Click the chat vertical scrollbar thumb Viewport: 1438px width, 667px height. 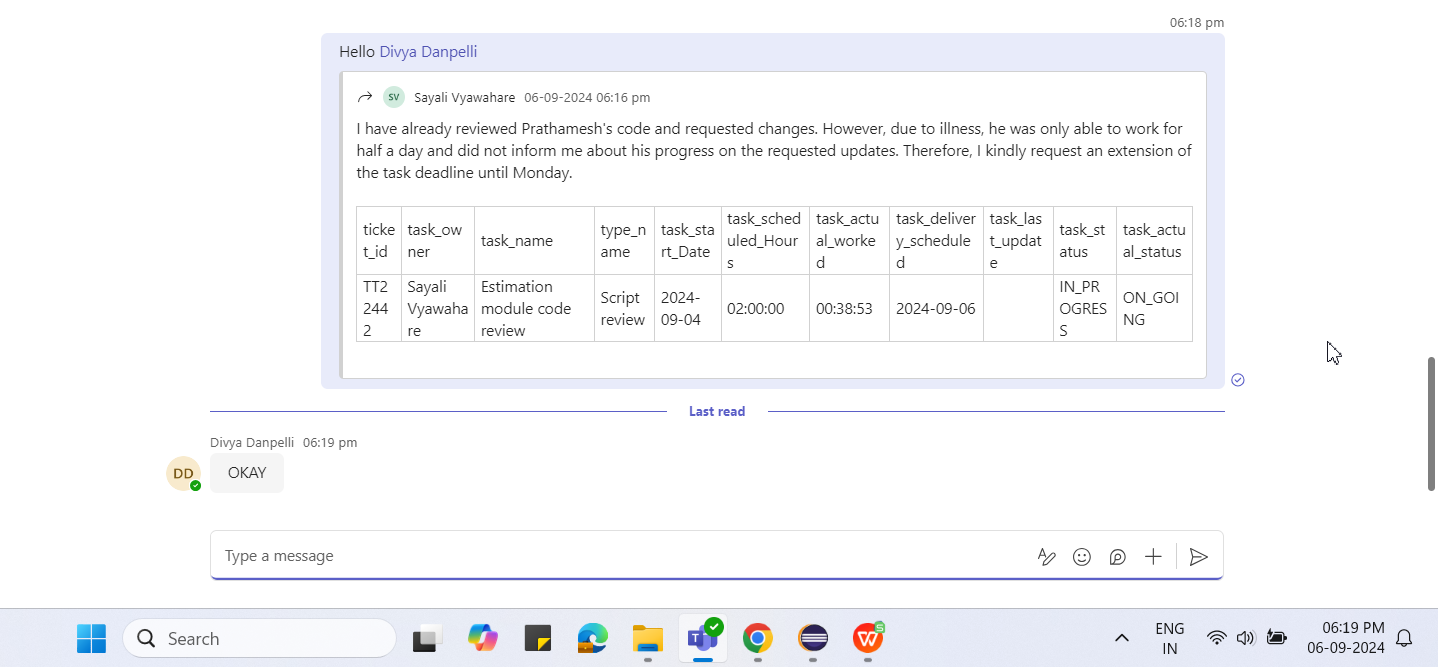click(1431, 423)
